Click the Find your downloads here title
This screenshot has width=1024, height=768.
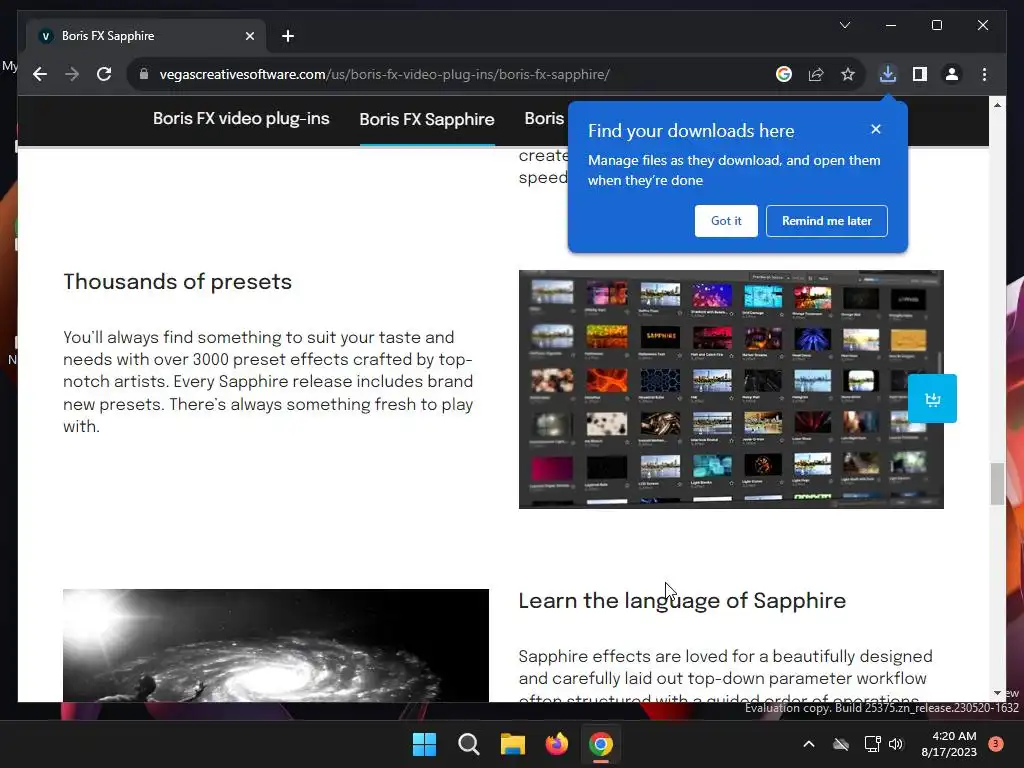click(691, 131)
